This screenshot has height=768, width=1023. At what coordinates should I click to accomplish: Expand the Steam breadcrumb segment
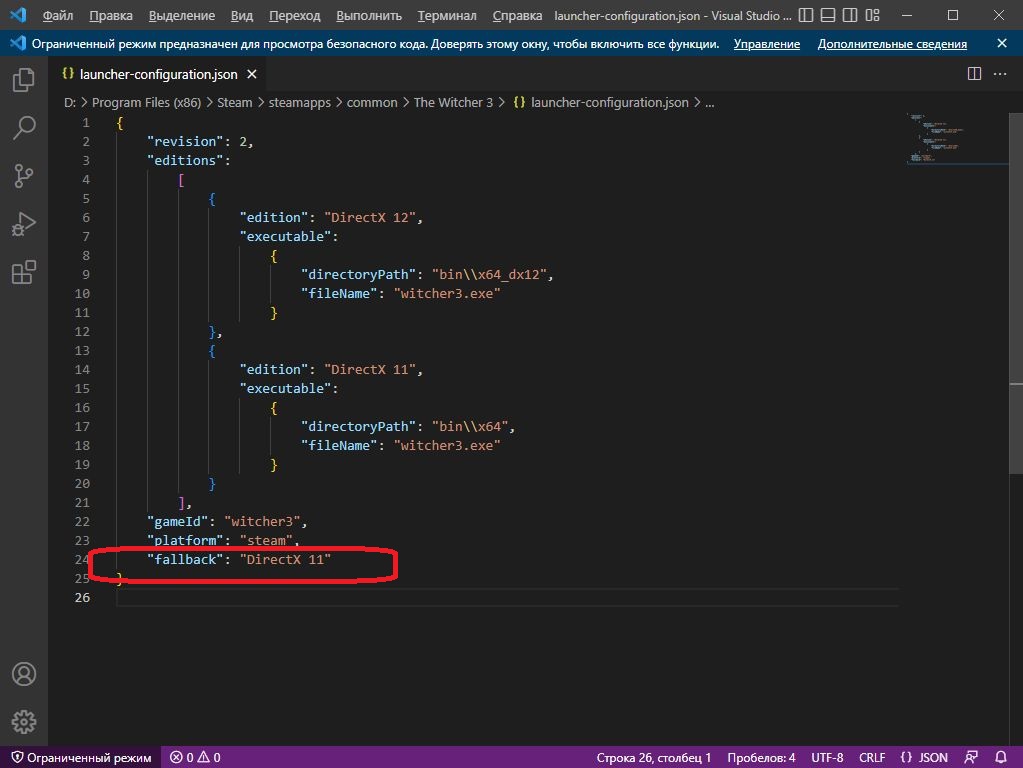pos(234,102)
